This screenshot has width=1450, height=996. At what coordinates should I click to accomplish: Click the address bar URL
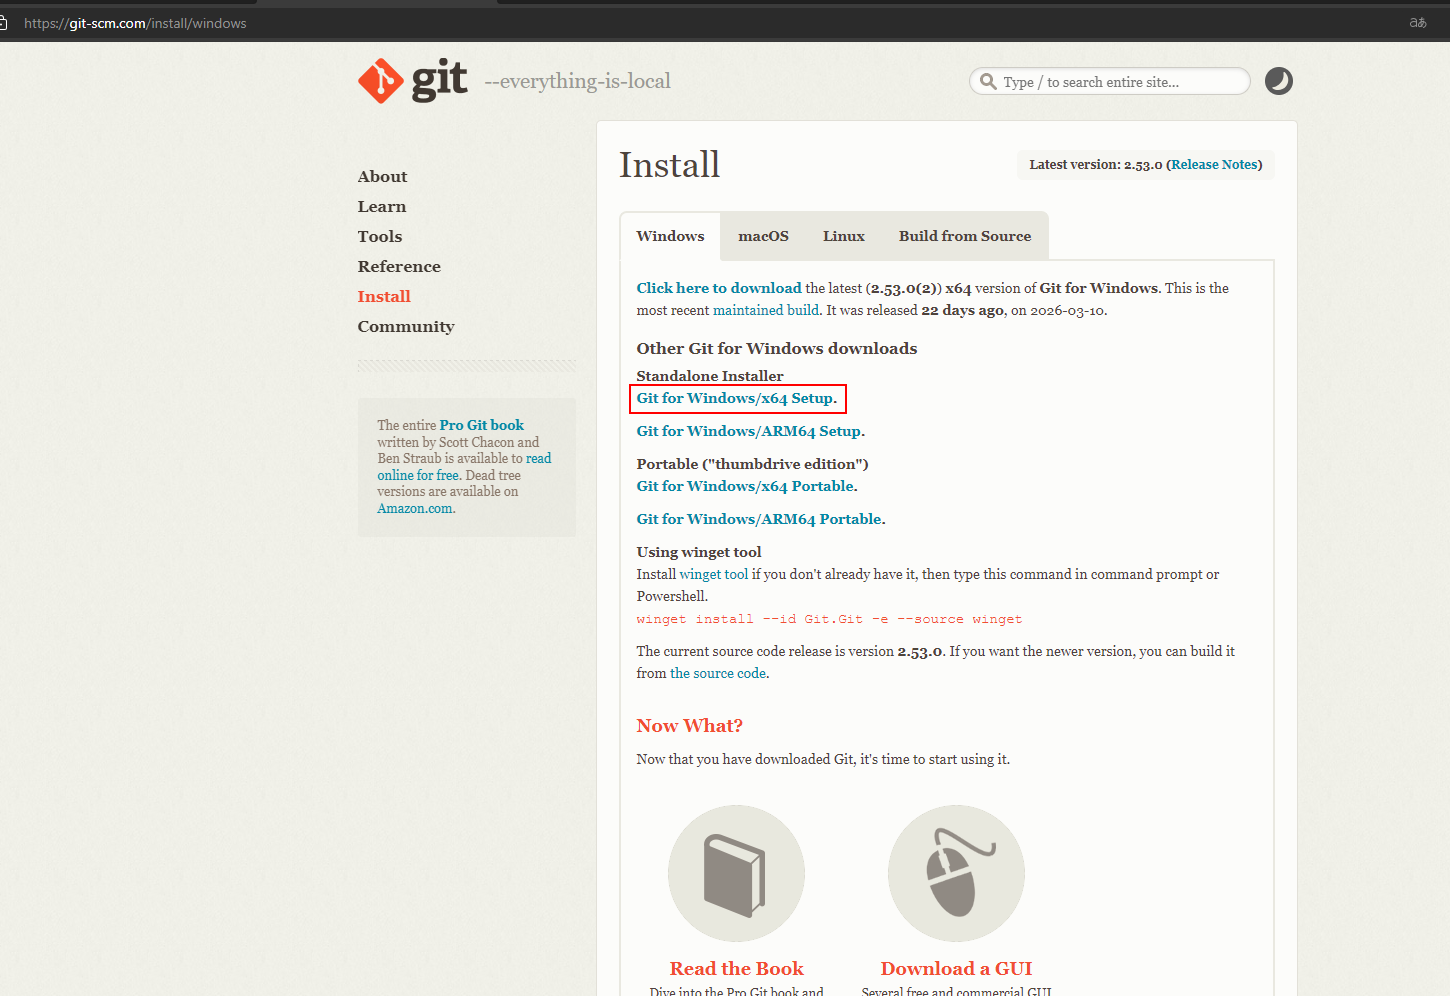point(135,23)
